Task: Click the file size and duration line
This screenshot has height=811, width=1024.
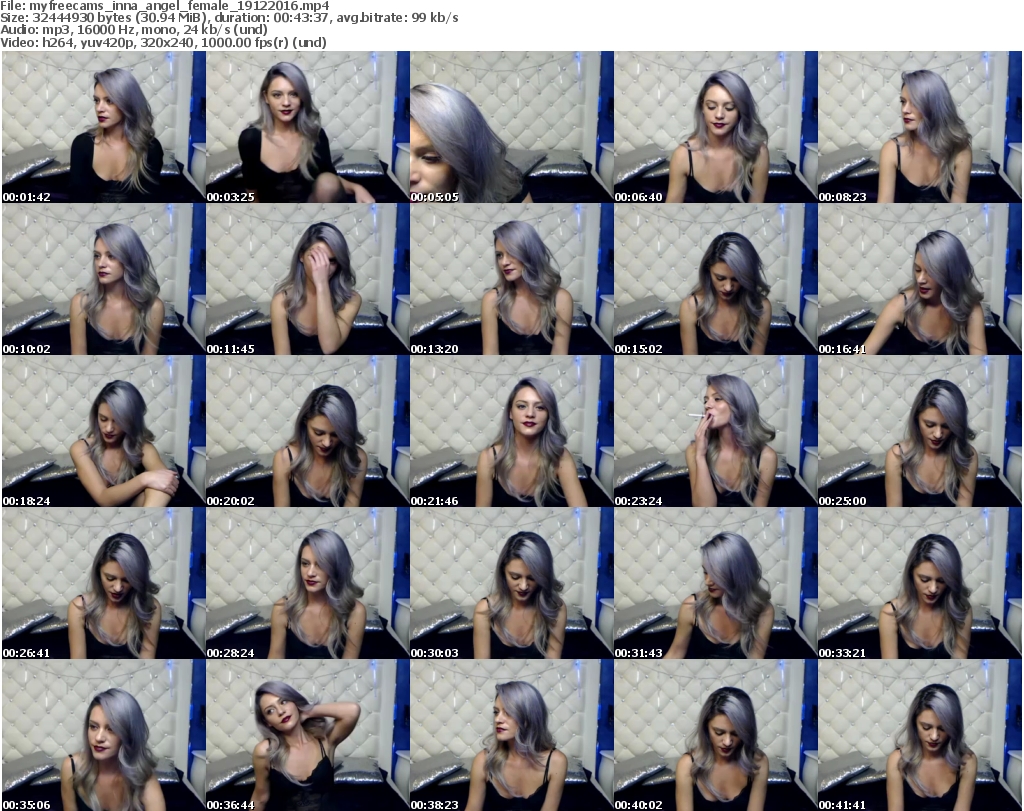Action: [229, 18]
